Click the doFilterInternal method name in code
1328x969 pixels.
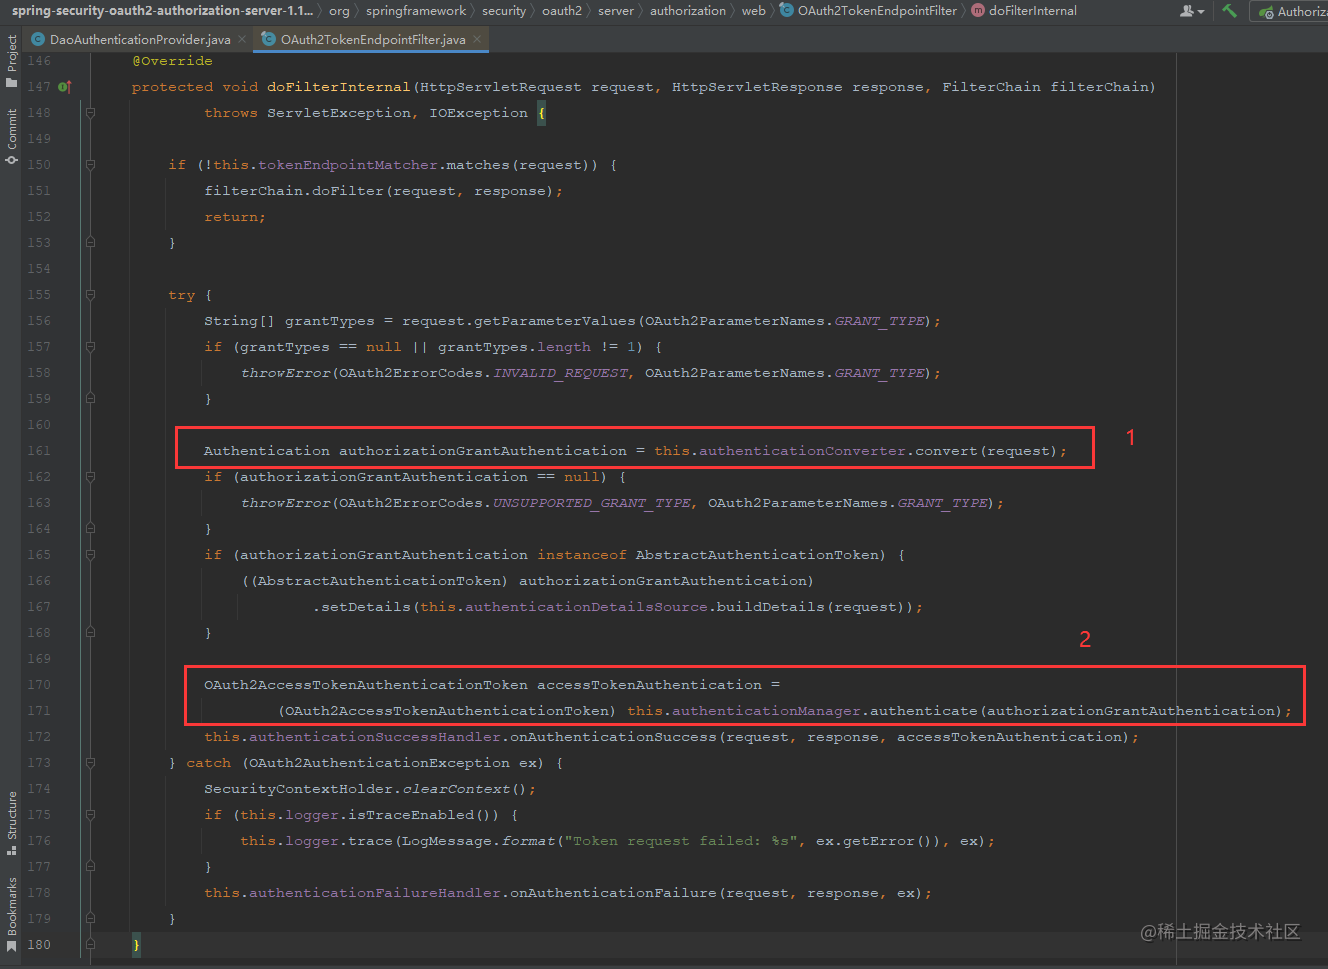coord(338,87)
